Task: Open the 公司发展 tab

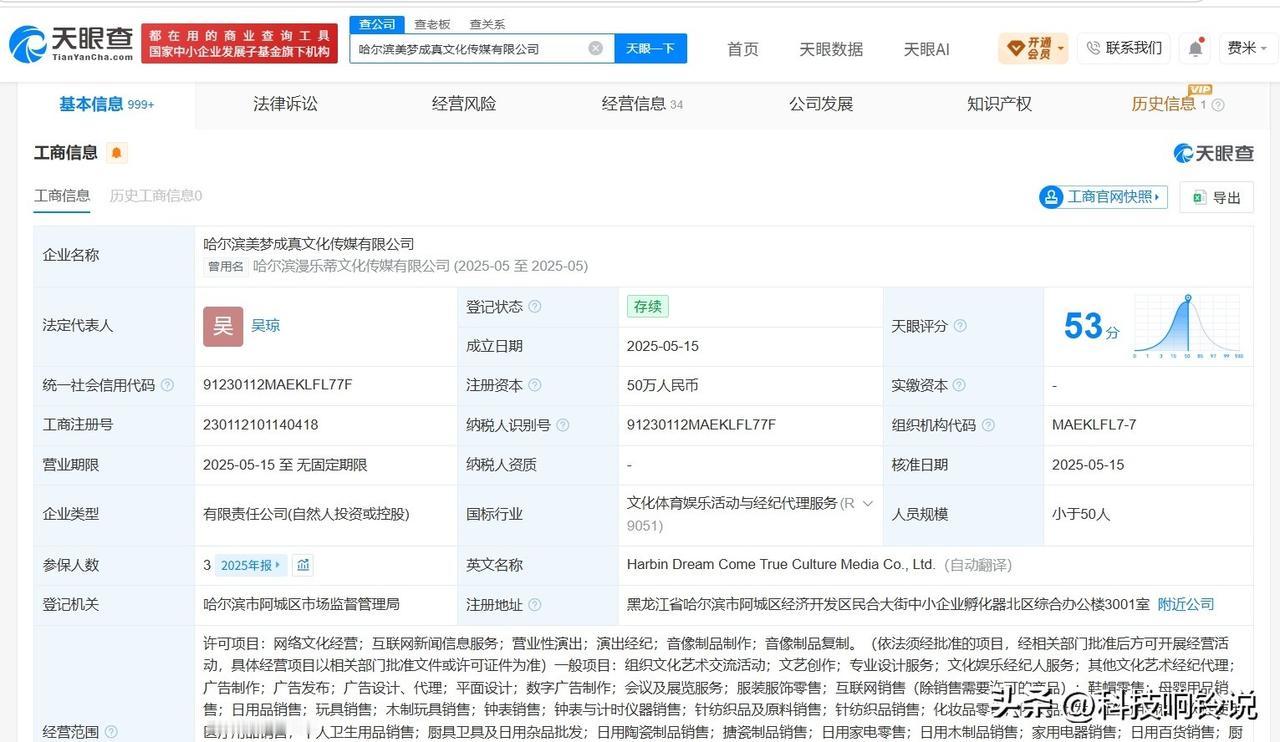Action: click(x=821, y=104)
